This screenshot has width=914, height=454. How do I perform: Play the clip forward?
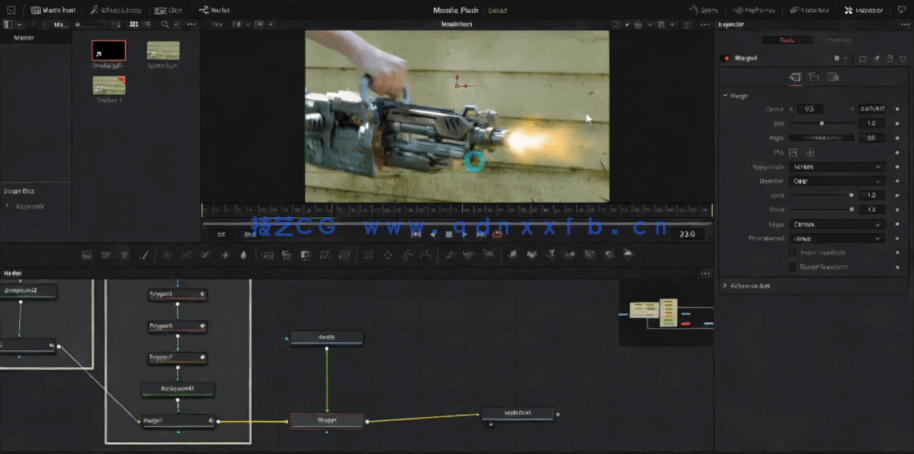(465, 234)
